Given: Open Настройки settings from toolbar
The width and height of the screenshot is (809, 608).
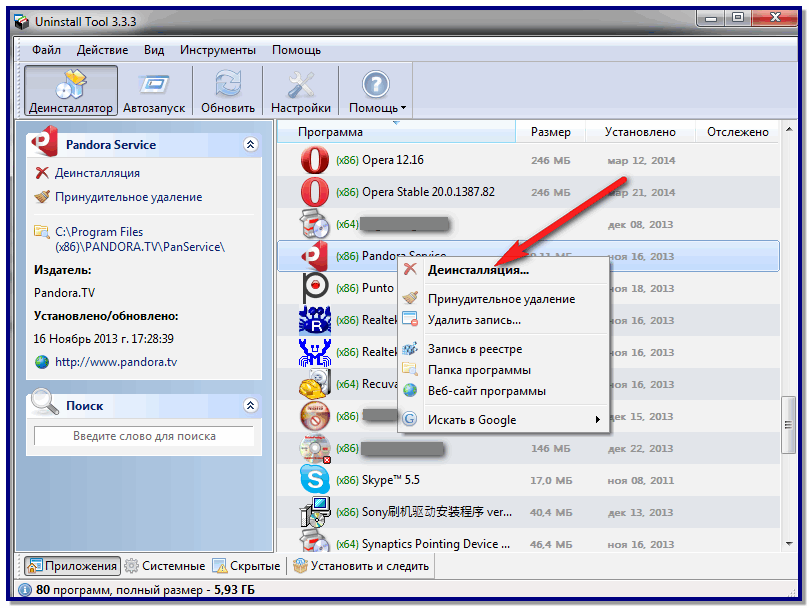Looking at the screenshot, I should 300,91.
